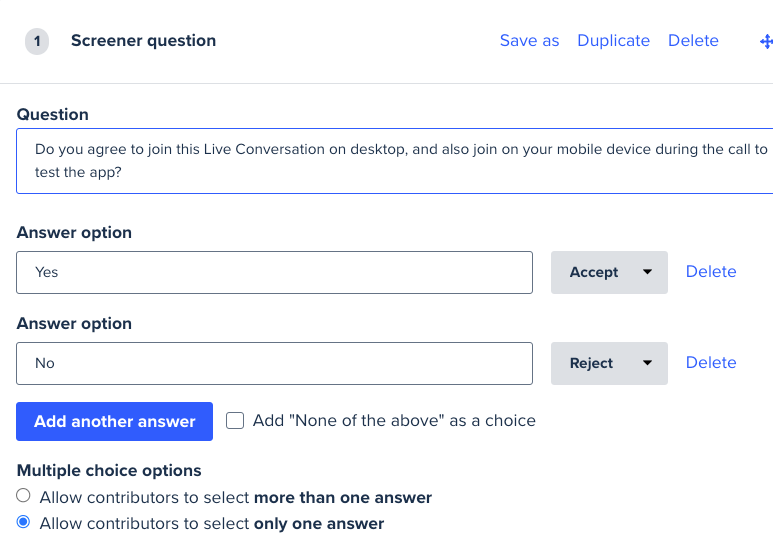The height and width of the screenshot is (544, 773).
Task: Delete the "Yes" answer option
Action: click(711, 272)
